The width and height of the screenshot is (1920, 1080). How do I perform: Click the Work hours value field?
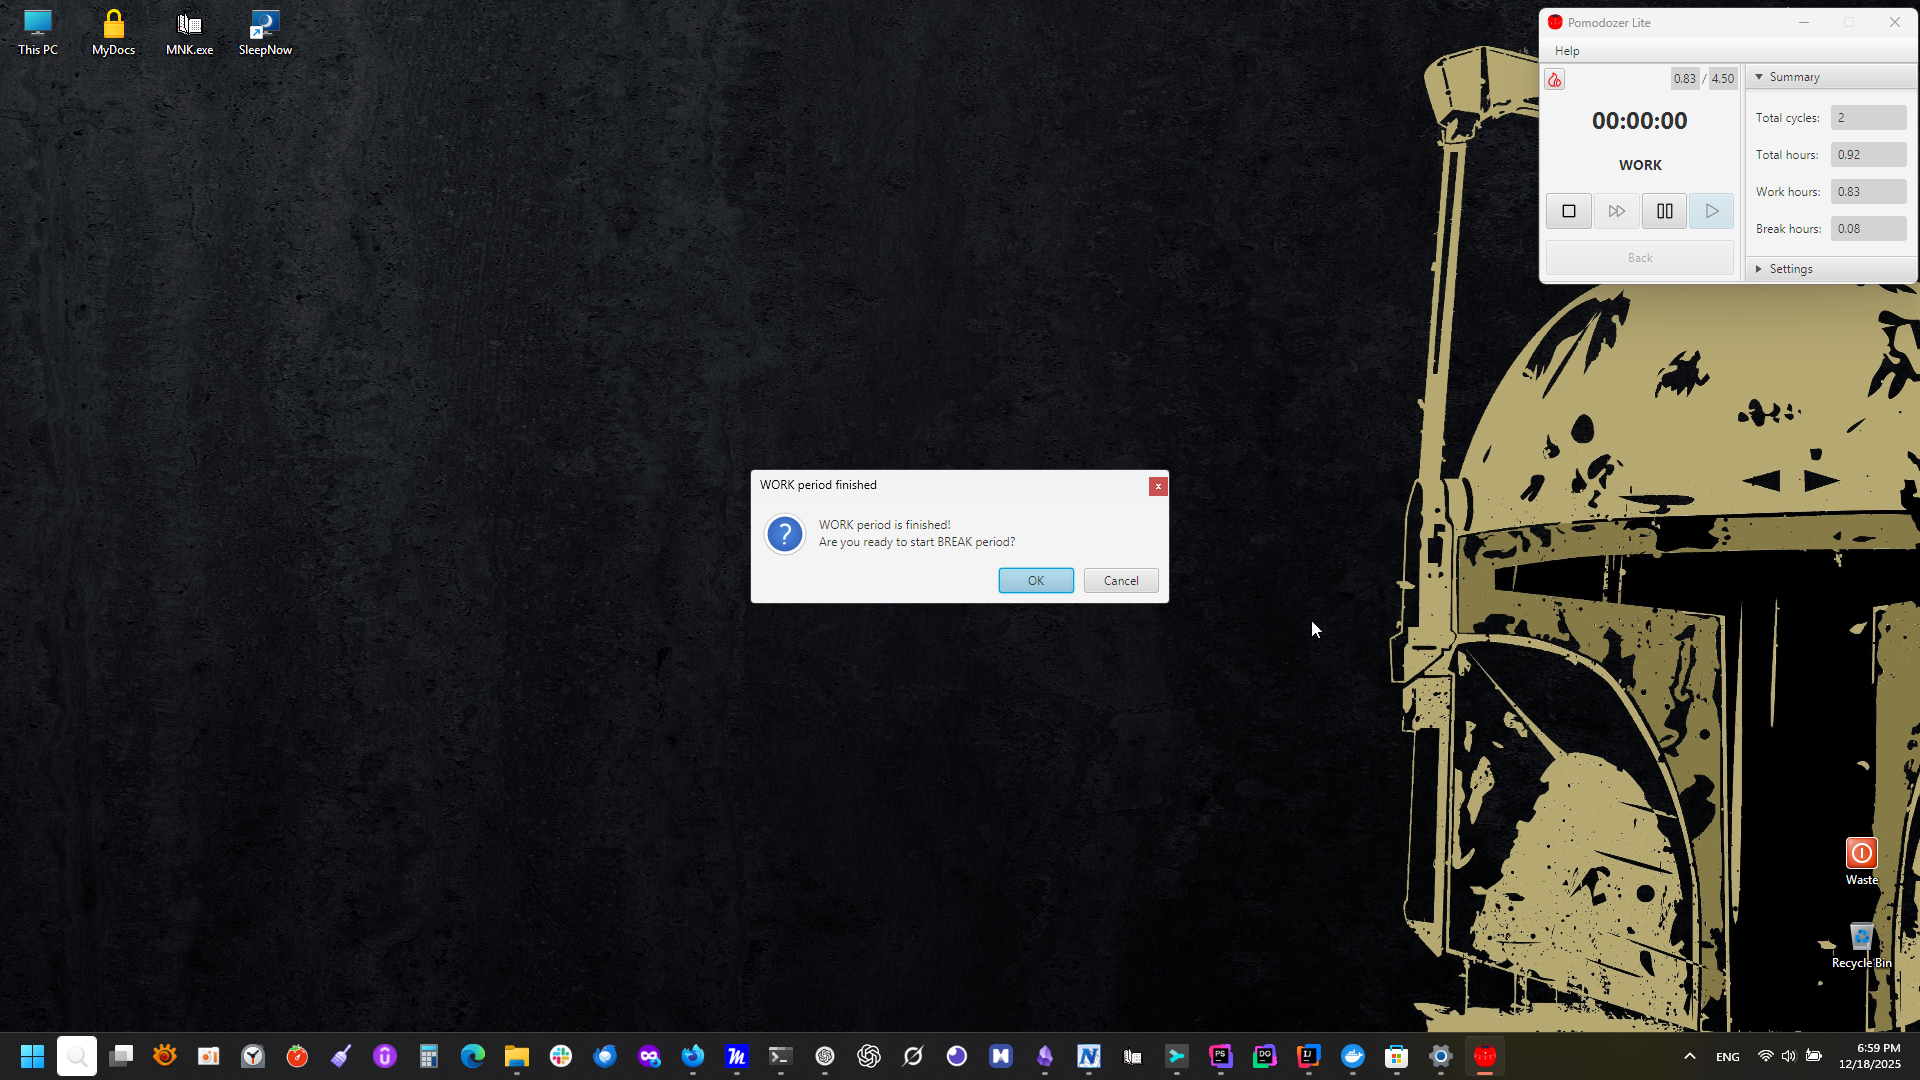[1867, 192]
